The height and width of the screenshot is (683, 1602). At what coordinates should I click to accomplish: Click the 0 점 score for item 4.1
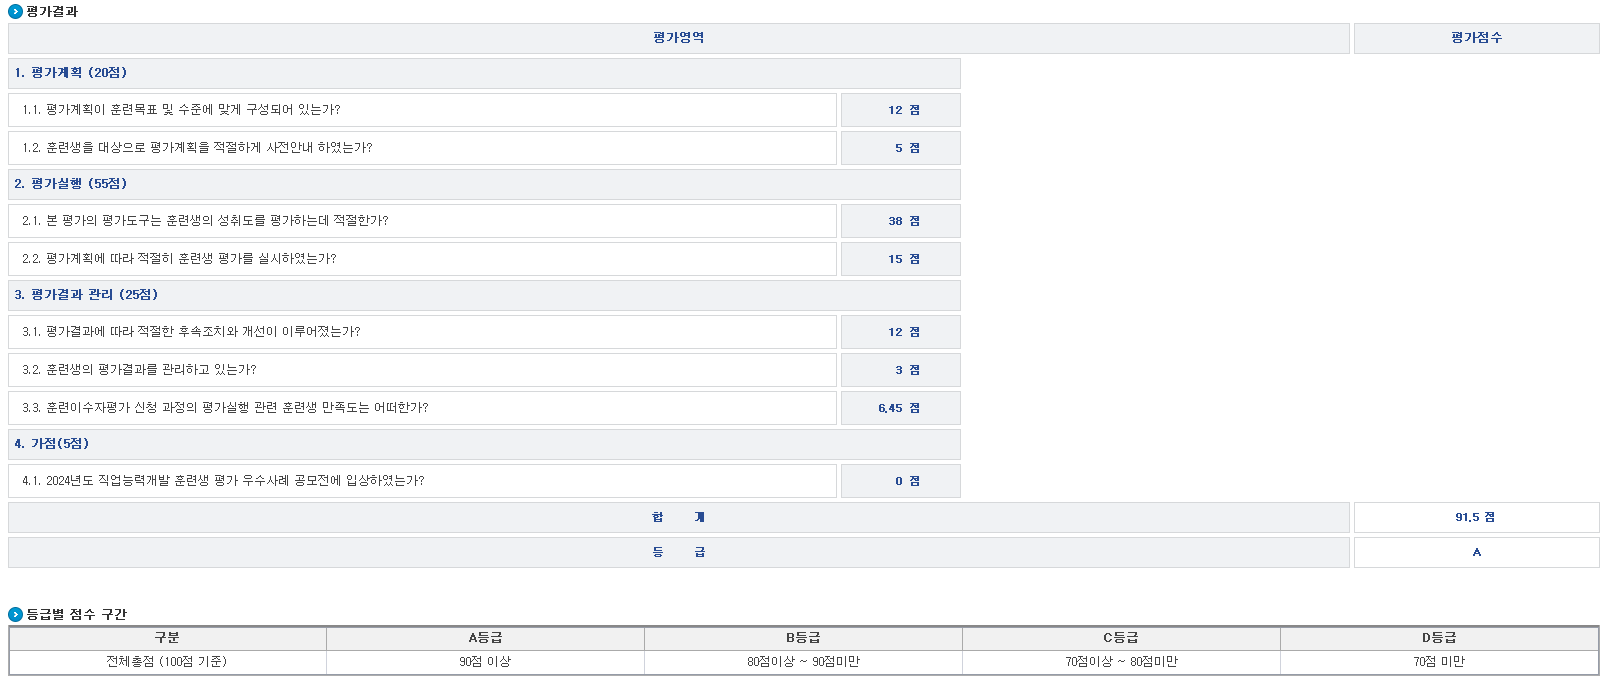[x=906, y=481]
